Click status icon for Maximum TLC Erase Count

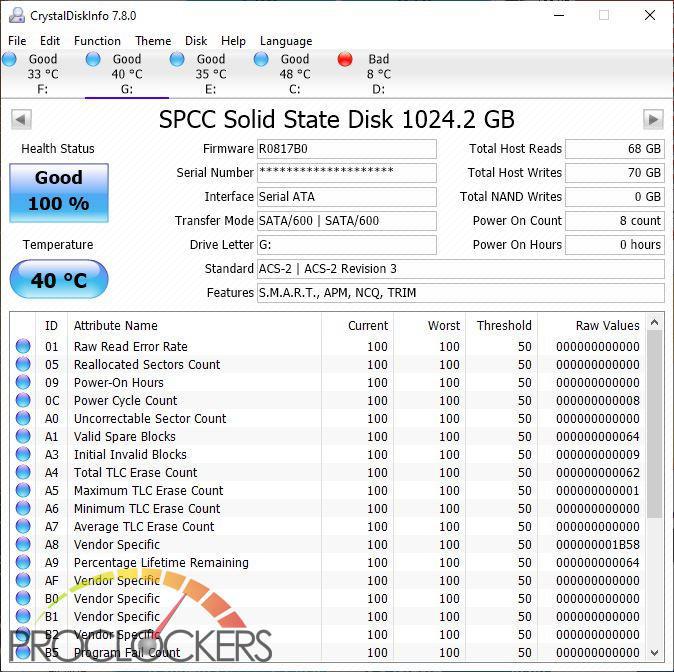click(23, 490)
